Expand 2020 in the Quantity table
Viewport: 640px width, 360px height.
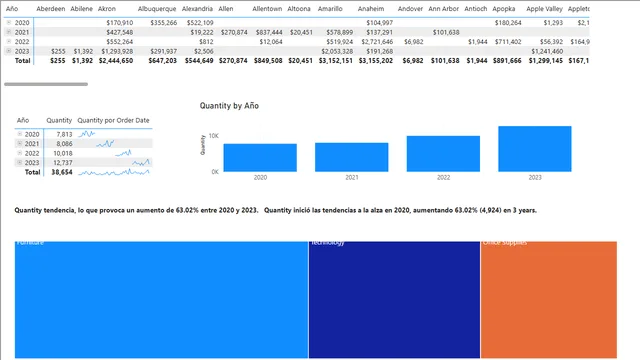(x=20, y=134)
